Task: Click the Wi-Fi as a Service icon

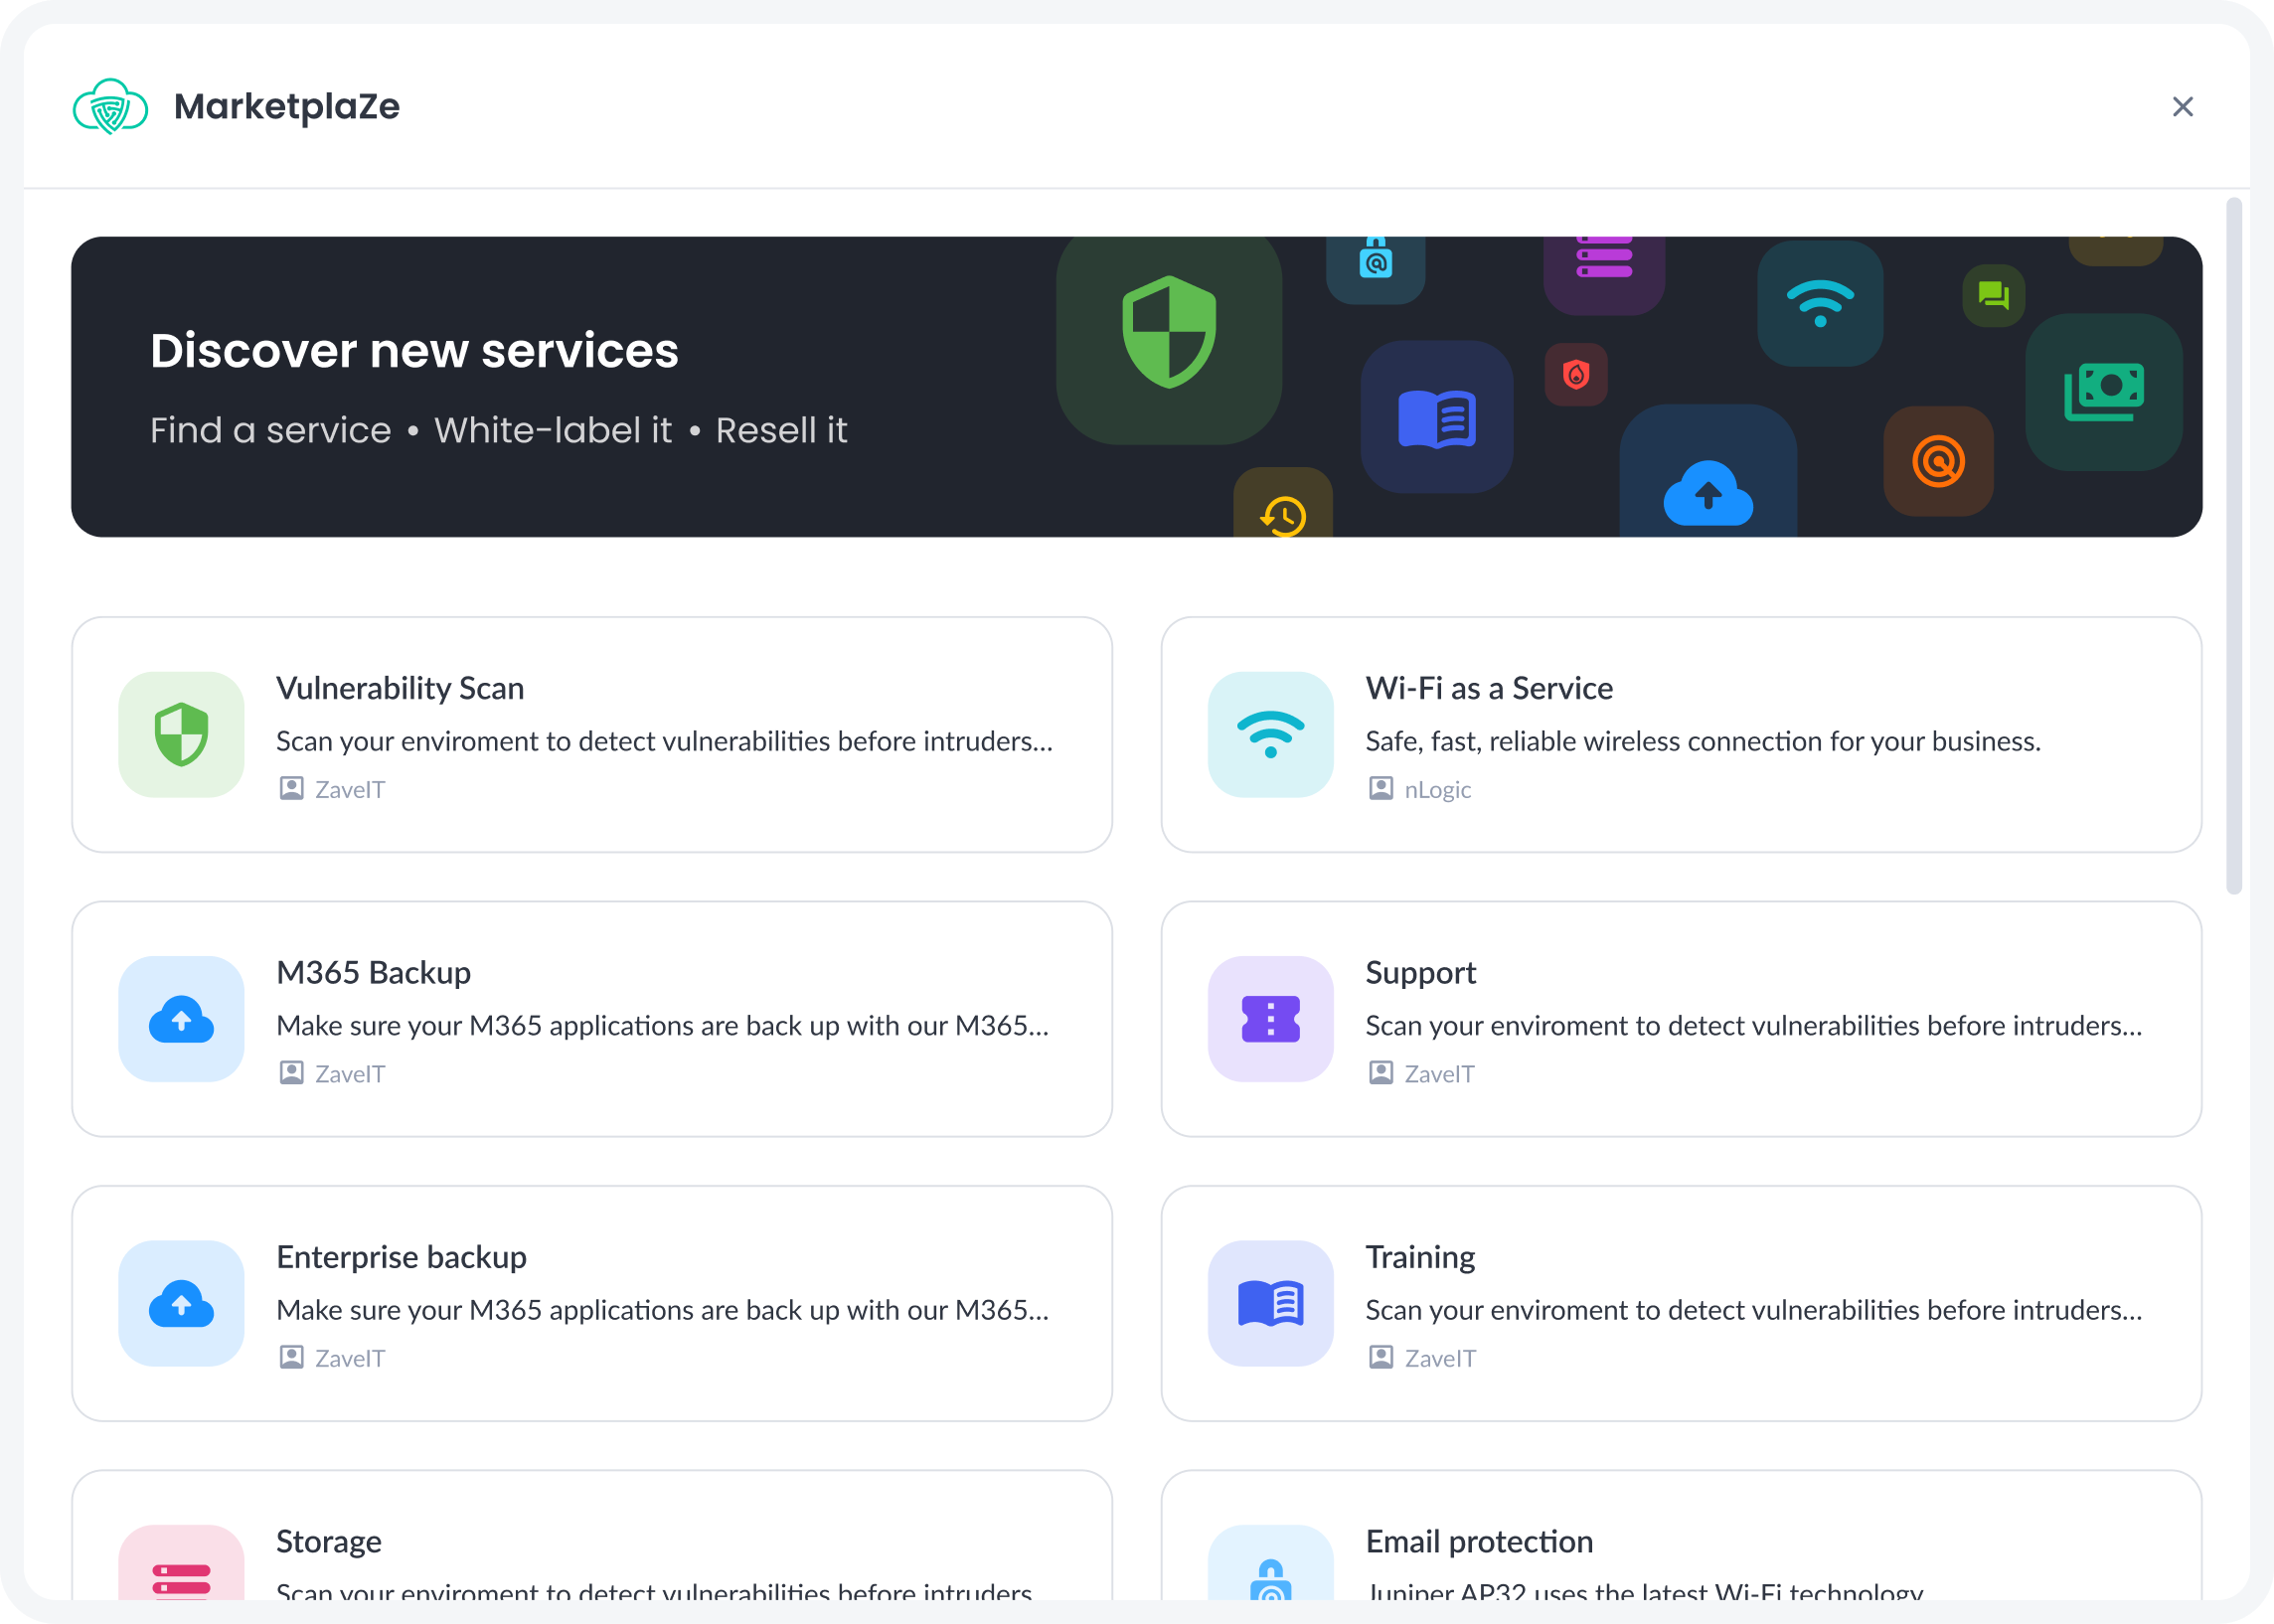Action: pyautogui.click(x=1270, y=734)
